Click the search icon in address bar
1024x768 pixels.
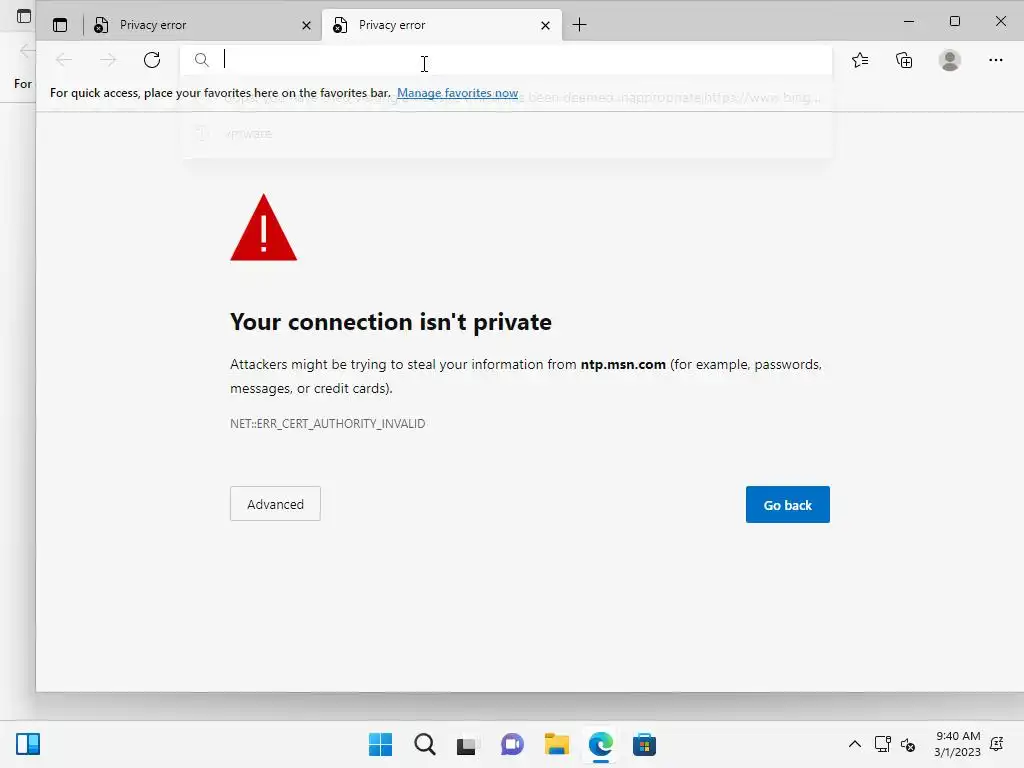click(202, 60)
